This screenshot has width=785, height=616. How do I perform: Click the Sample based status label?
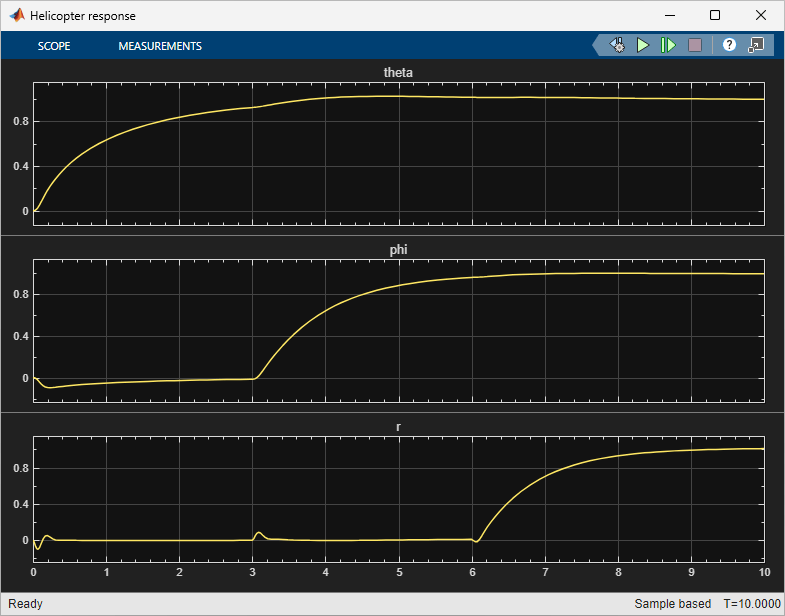click(672, 604)
